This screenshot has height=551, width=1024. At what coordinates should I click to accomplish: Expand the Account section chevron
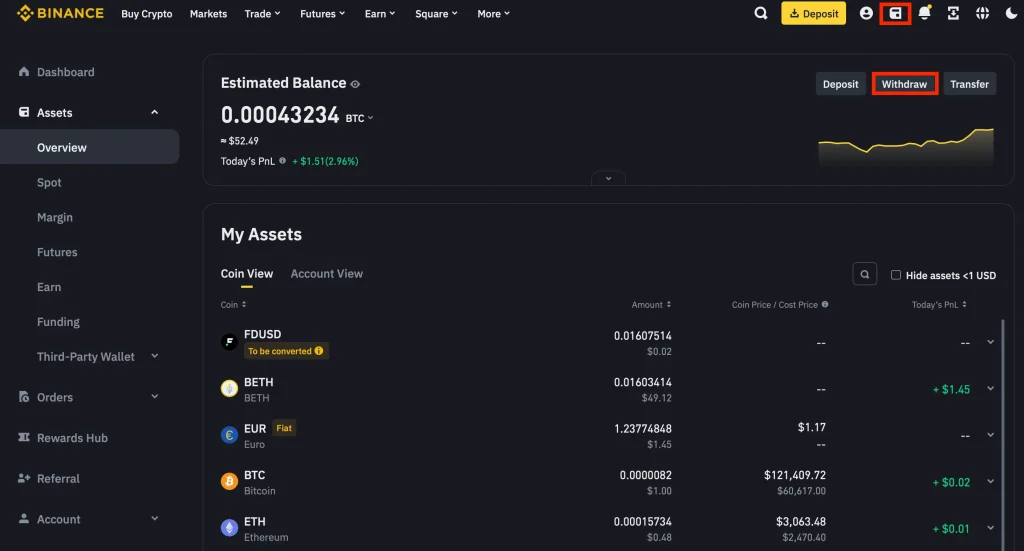click(155, 518)
